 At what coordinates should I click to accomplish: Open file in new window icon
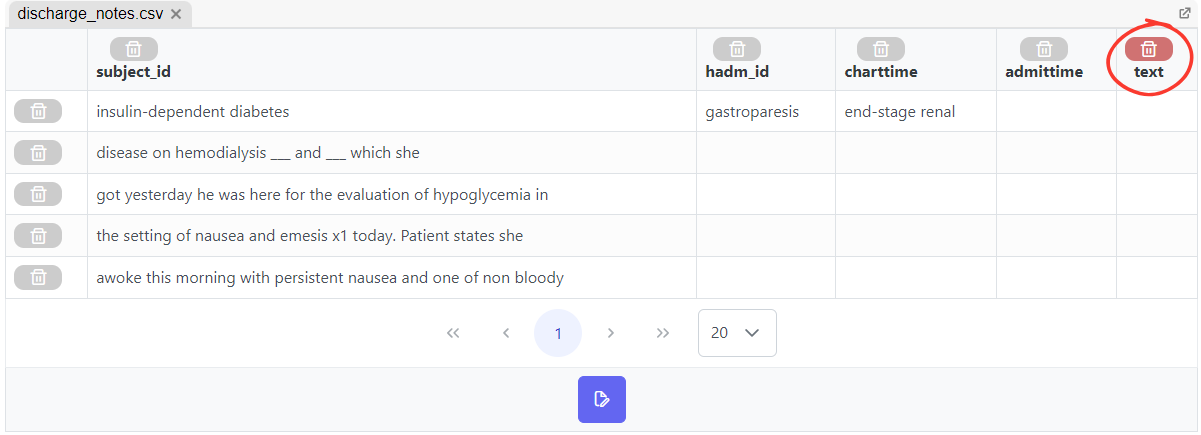click(x=1185, y=14)
